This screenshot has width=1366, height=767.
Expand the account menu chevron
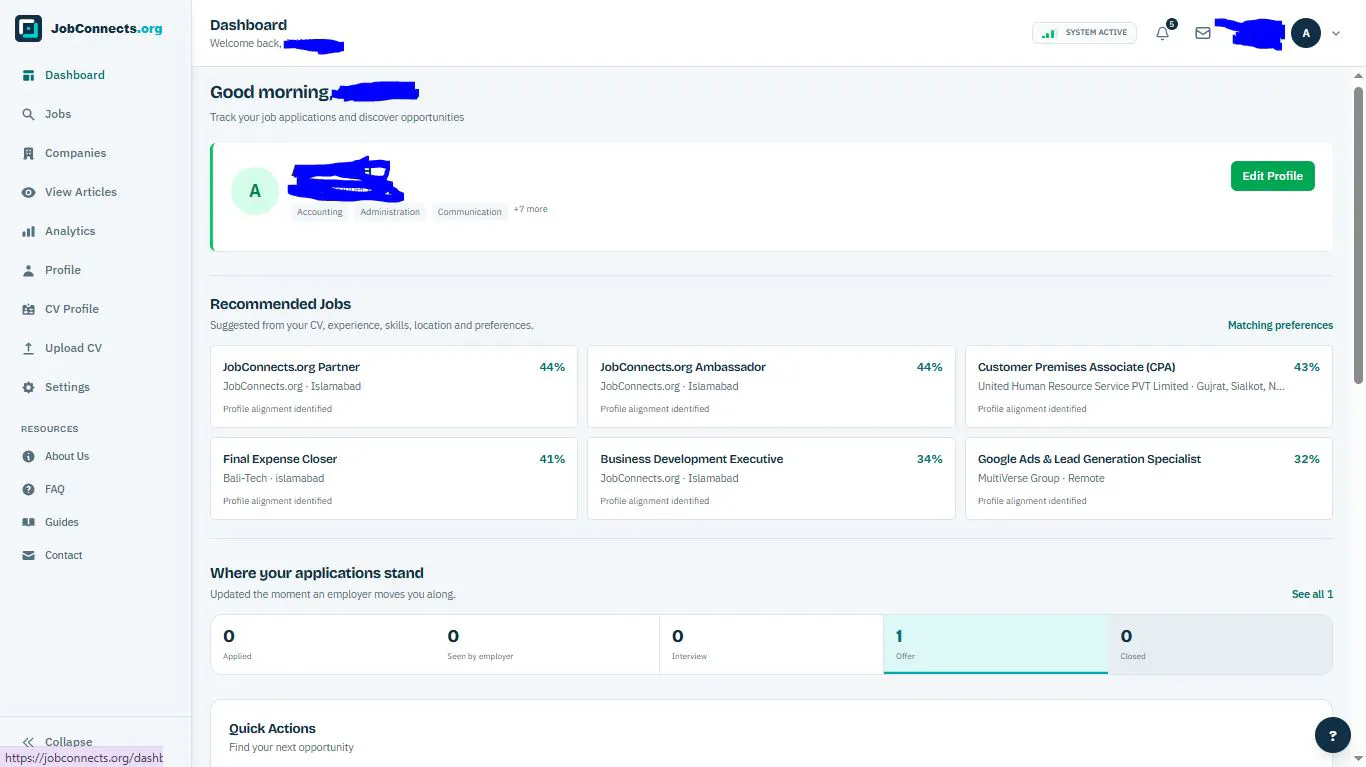[1336, 33]
